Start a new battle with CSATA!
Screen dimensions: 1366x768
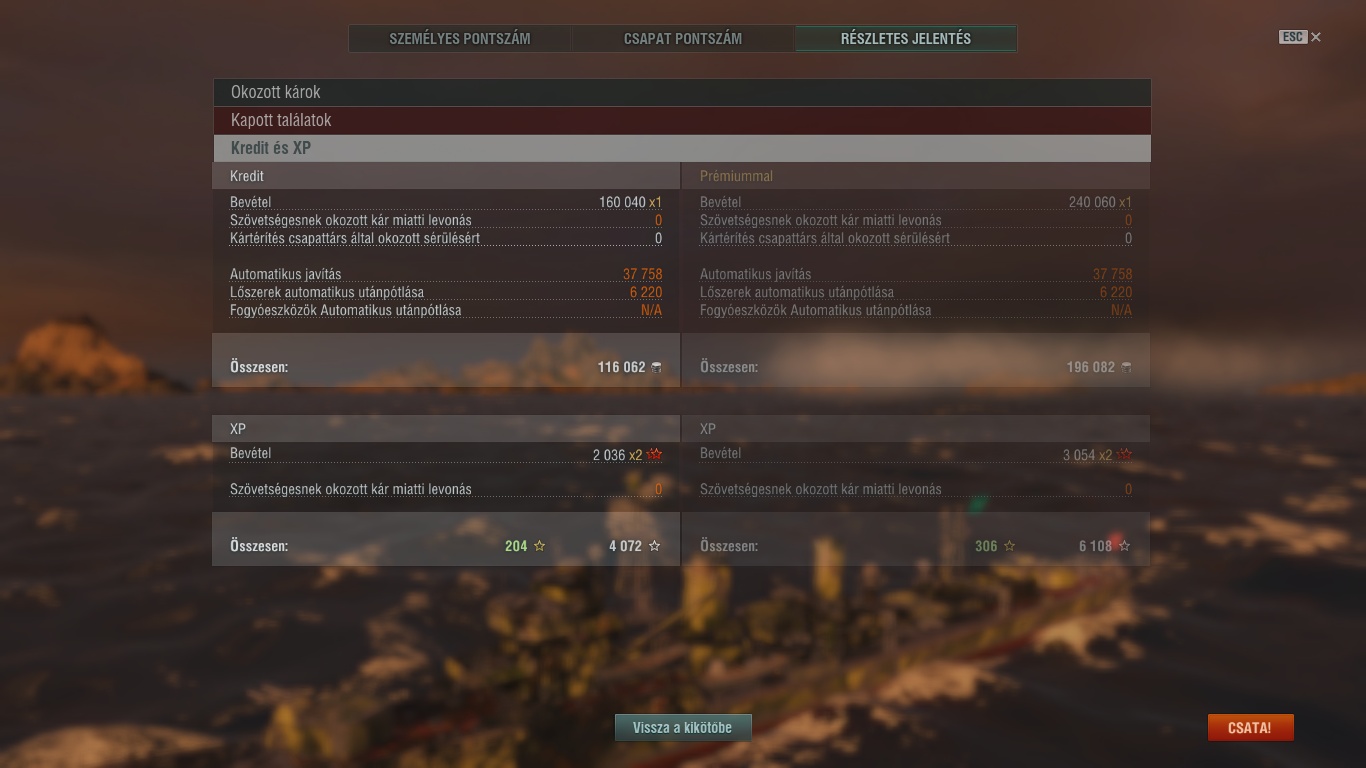pyautogui.click(x=1250, y=728)
